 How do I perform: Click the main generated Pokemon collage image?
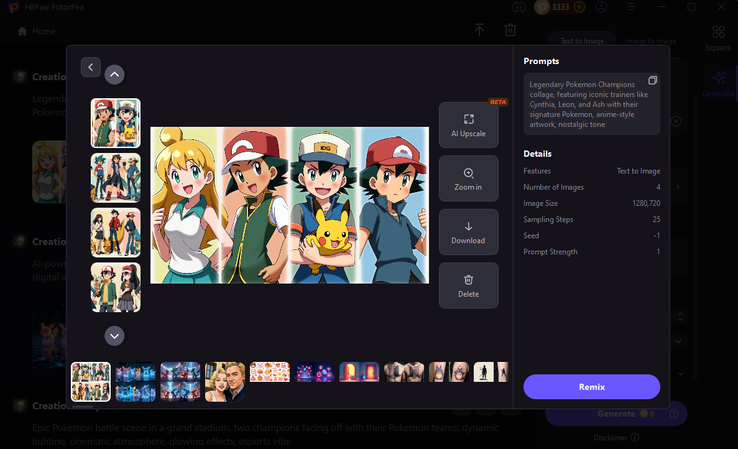[289, 205]
